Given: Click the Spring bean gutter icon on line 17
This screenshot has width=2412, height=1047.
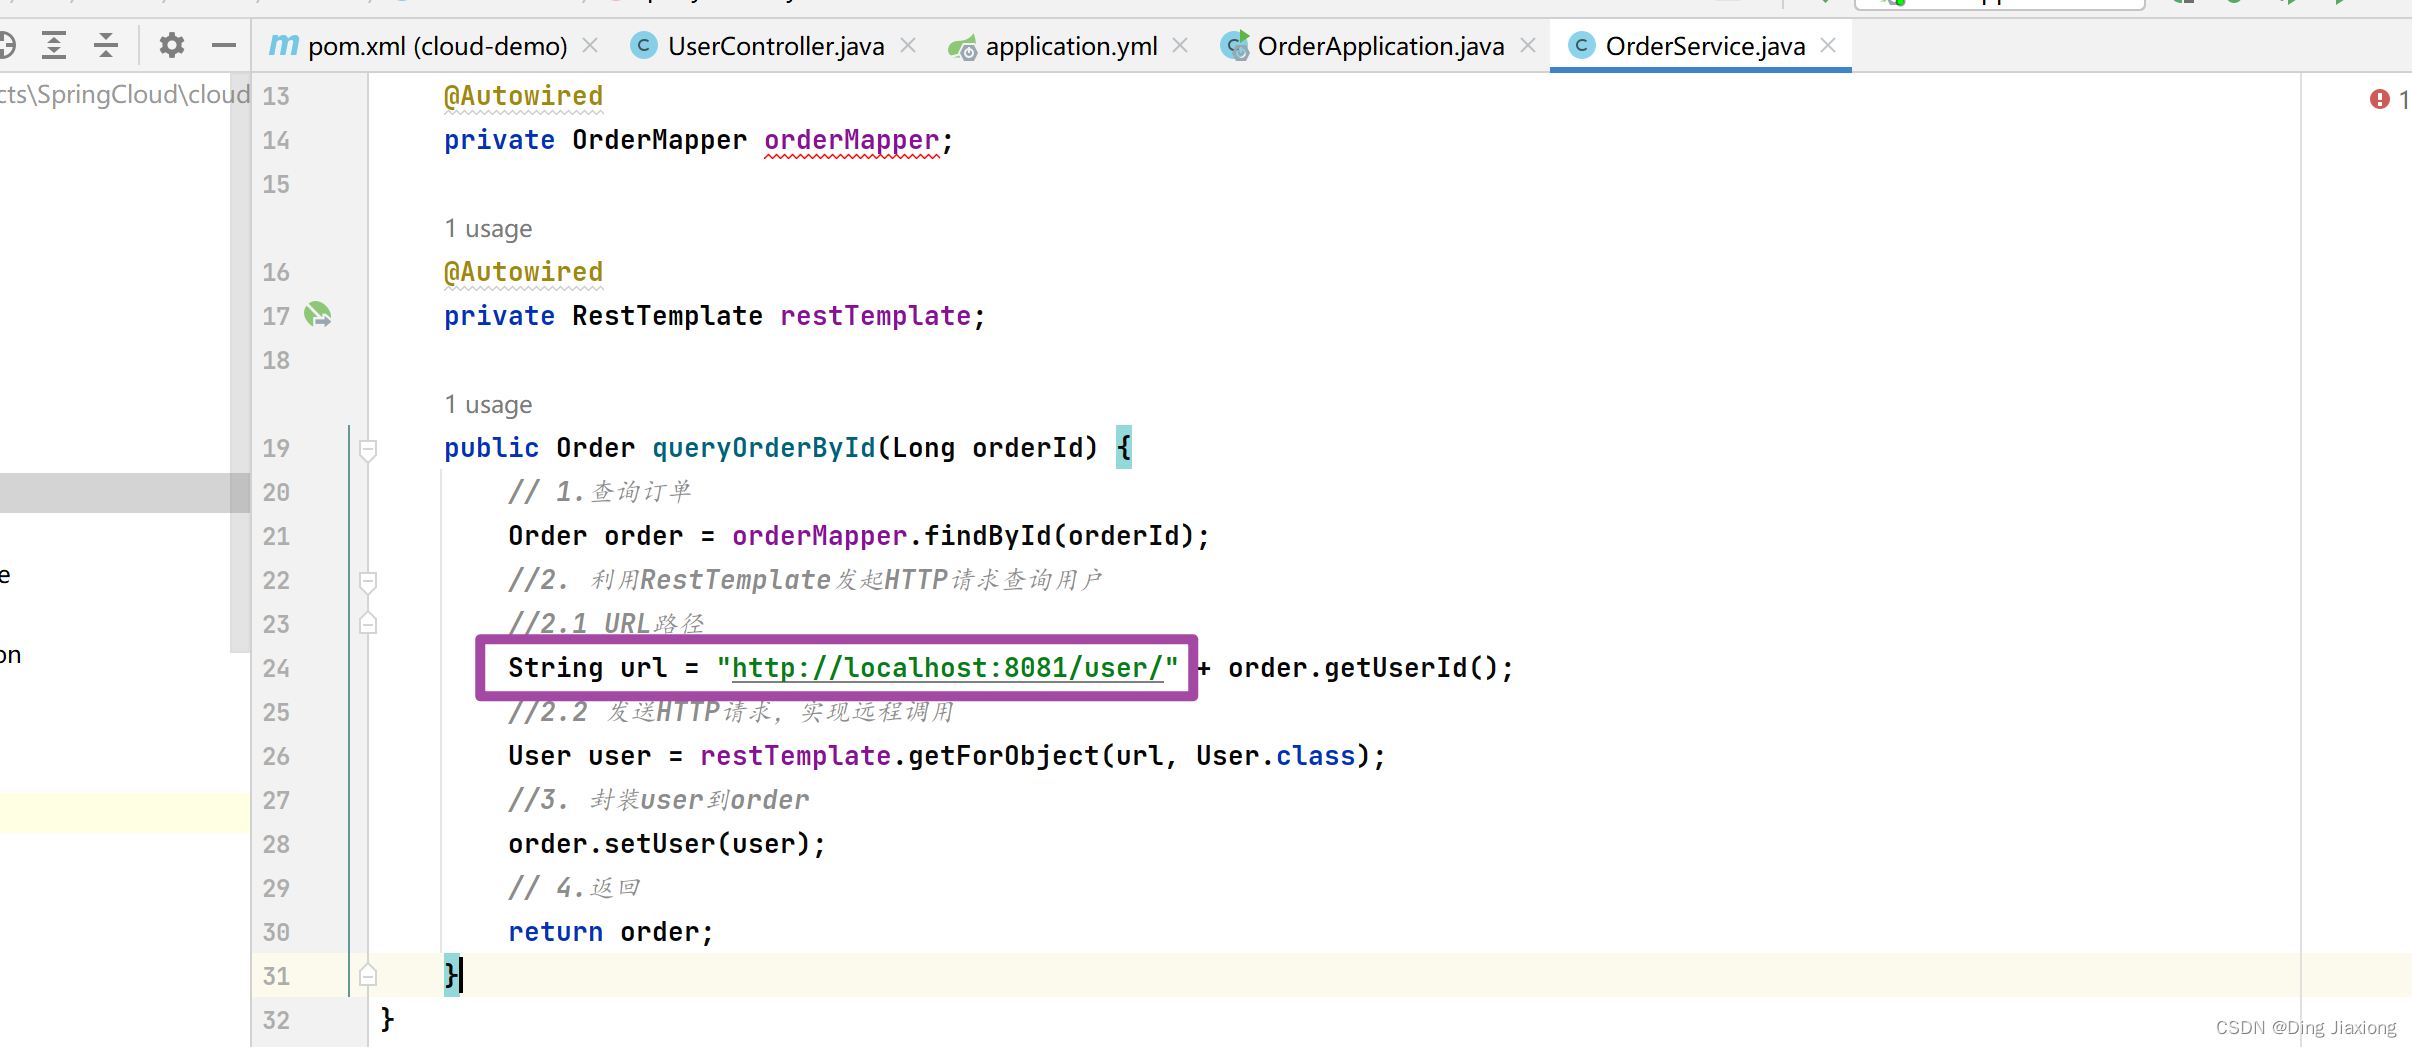Looking at the screenshot, I should [x=318, y=315].
